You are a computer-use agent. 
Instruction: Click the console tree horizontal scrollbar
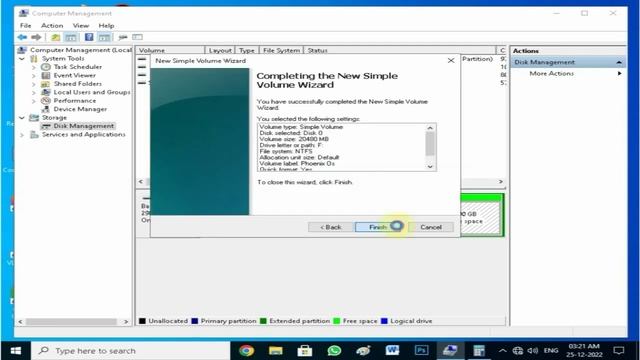pos(71,322)
